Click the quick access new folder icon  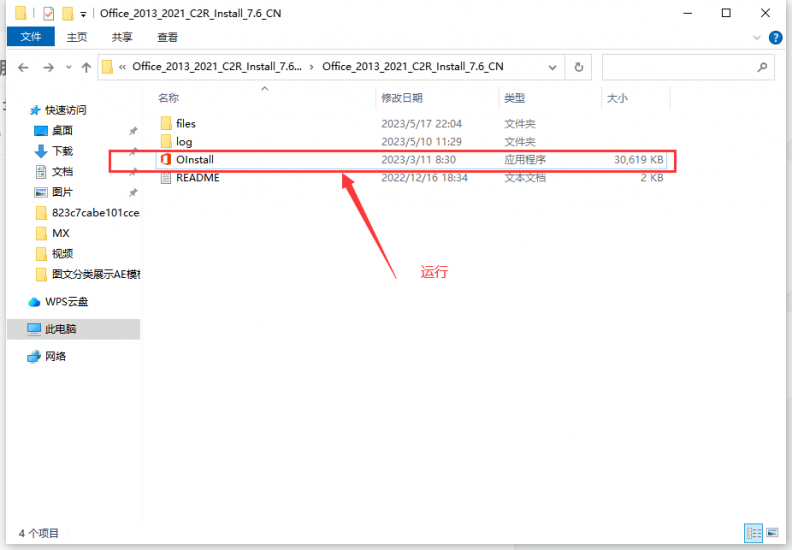(67, 13)
